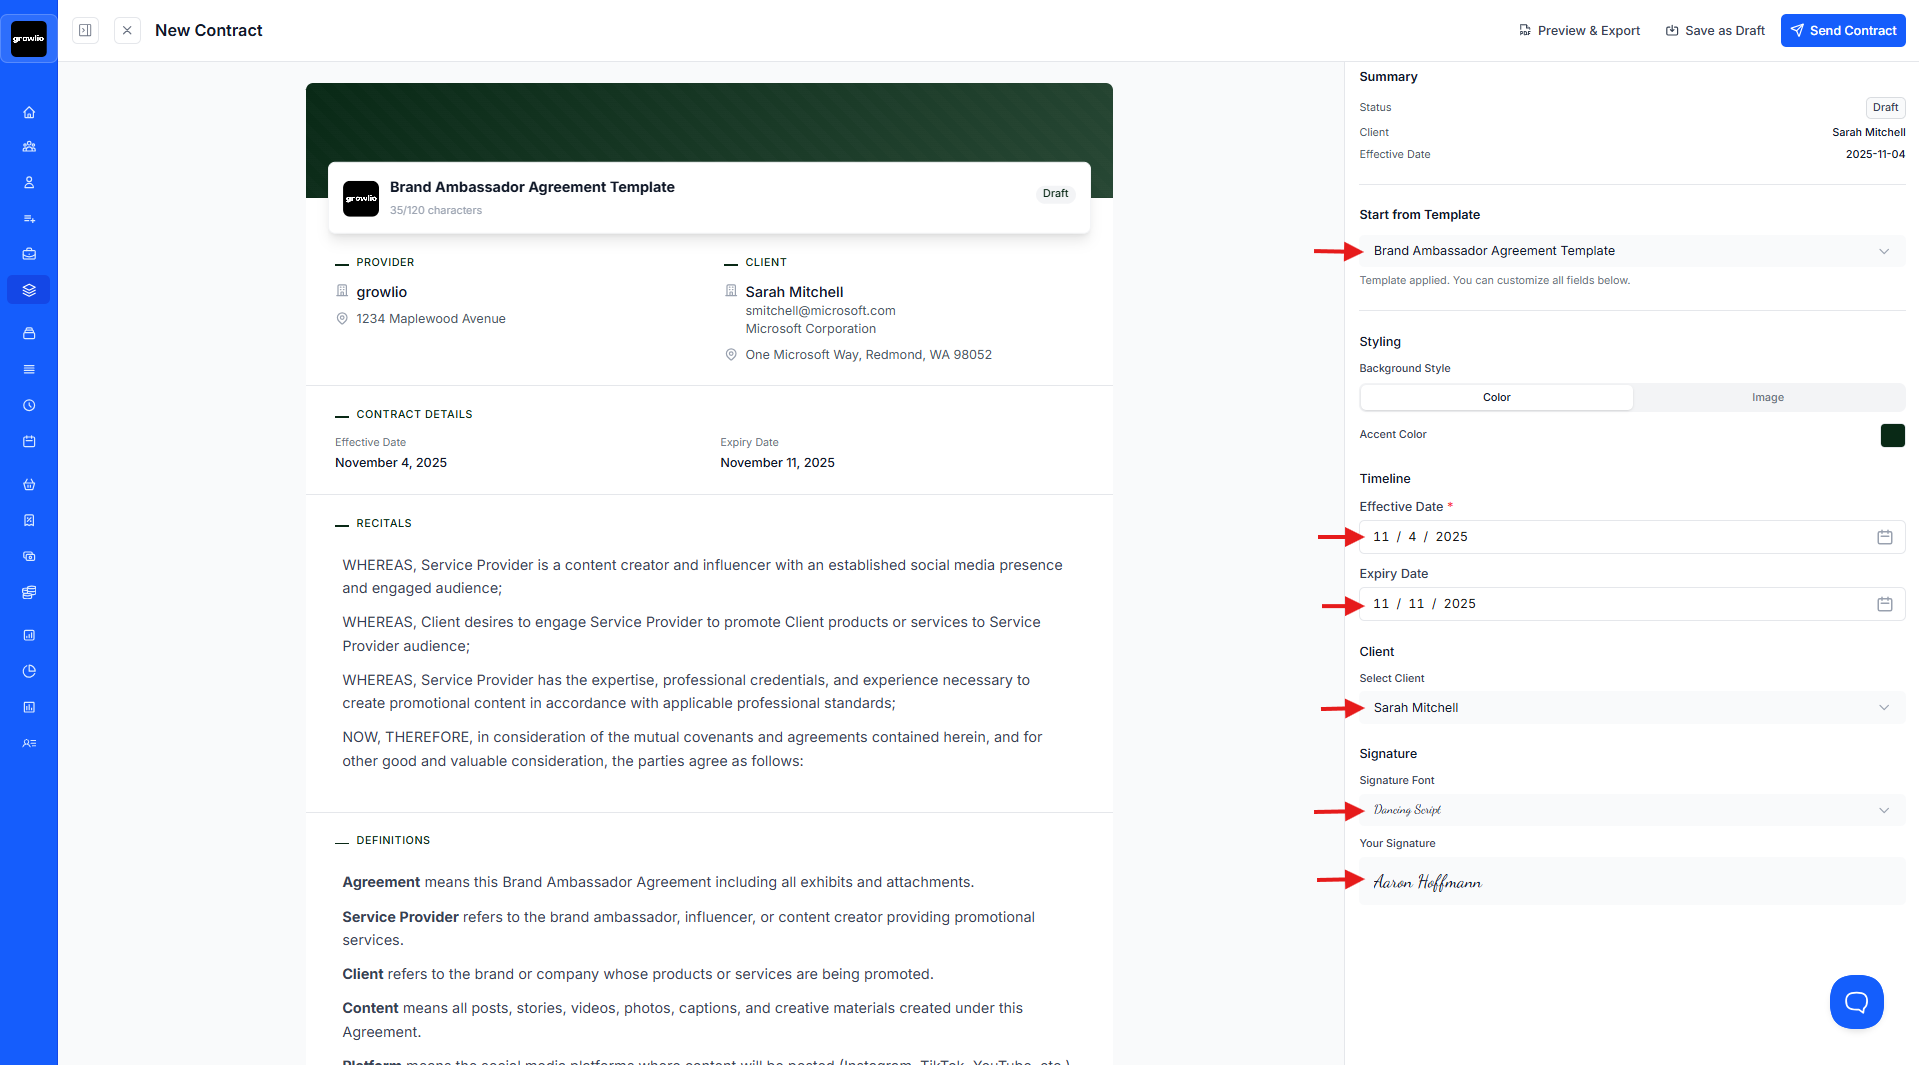Click Preview & Export
Image resolution: width=1919 pixels, height=1065 pixels.
[x=1579, y=30]
